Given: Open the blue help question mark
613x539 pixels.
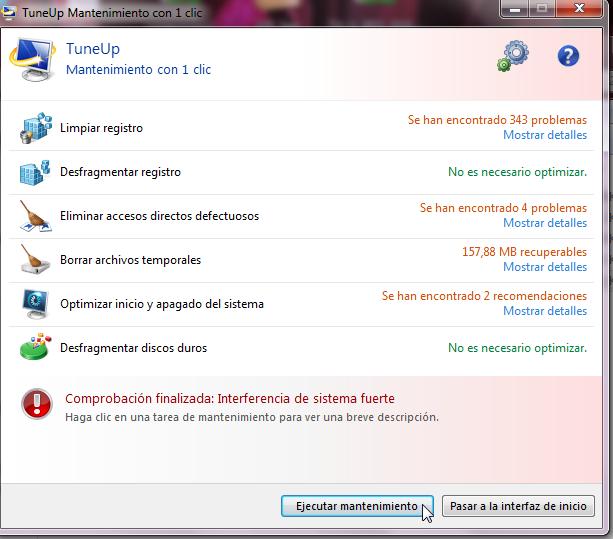Looking at the screenshot, I should [x=568, y=56].
